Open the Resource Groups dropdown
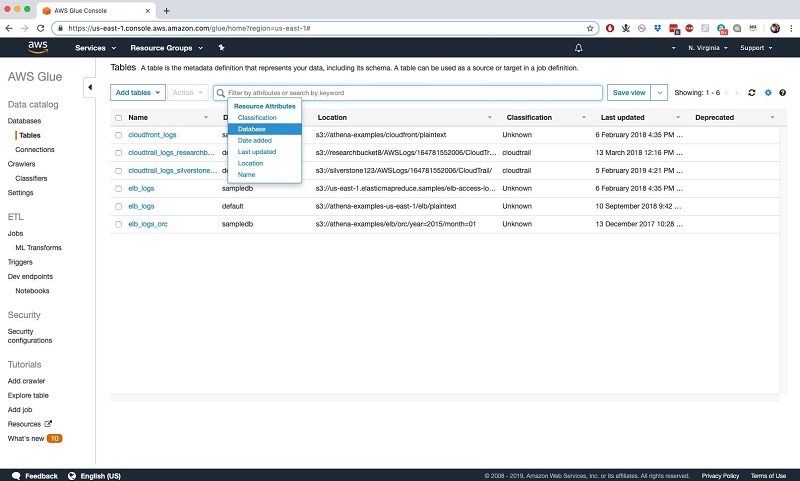This screenshot has height=481, width=800. click(166, 48)
